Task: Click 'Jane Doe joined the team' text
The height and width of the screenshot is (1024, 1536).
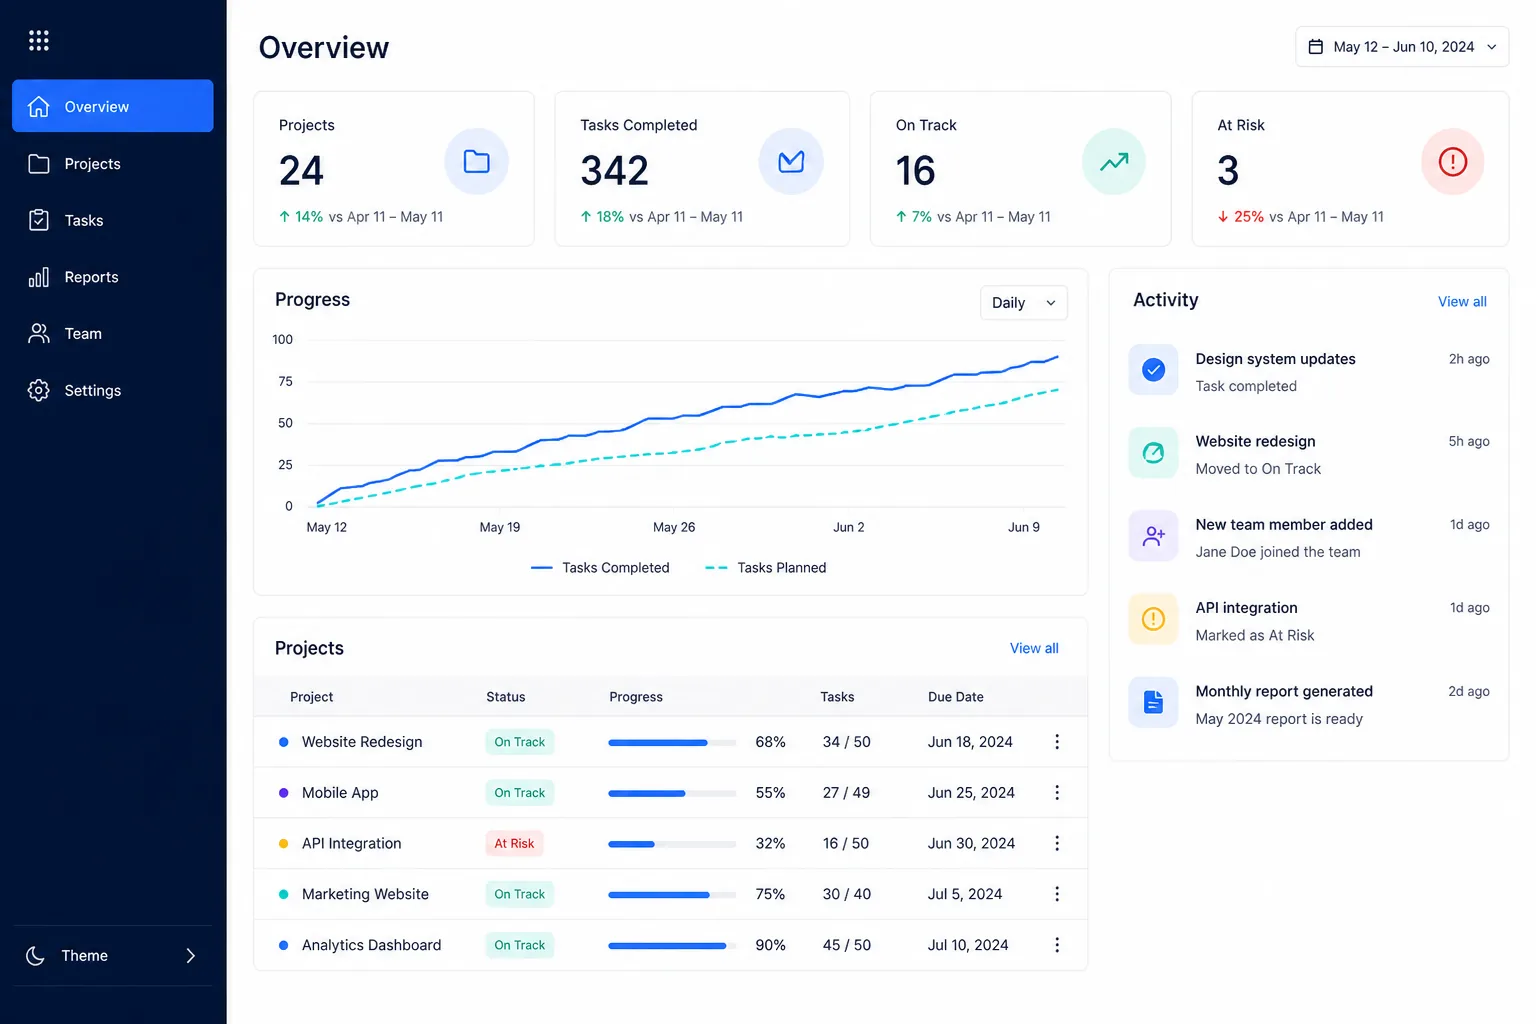Action: (x=1277, y=551)
